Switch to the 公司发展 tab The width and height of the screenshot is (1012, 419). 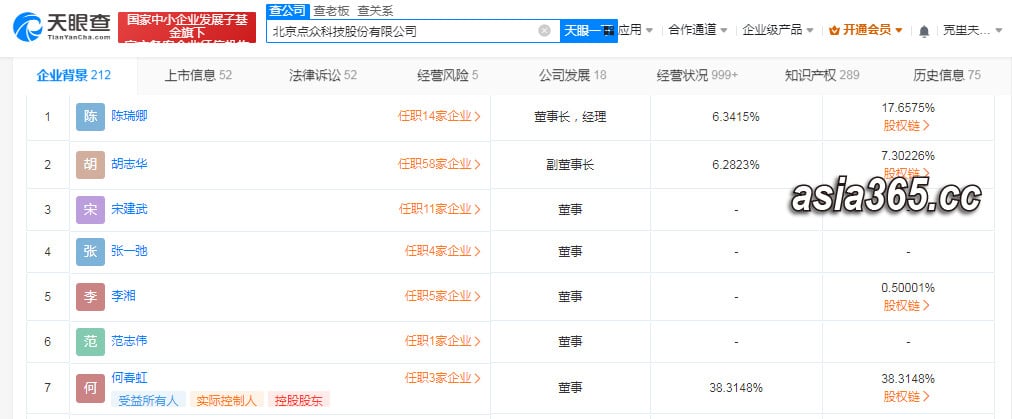tap(572, 75)
